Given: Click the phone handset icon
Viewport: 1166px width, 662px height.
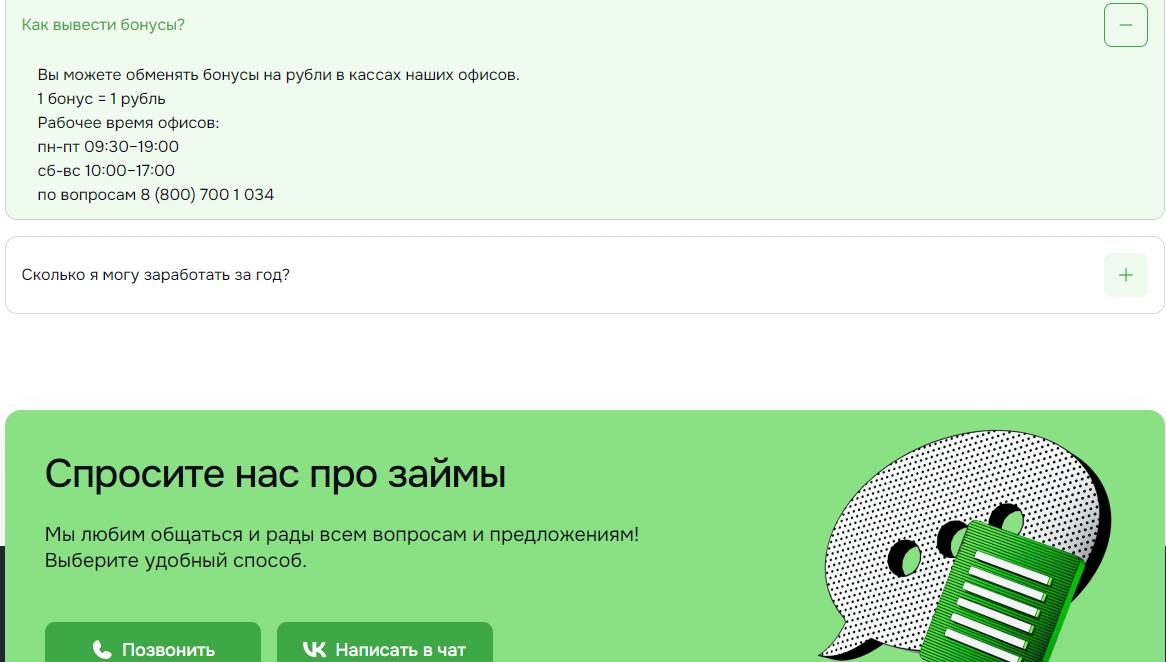Looking at the screenshot, I should (102, 650).
